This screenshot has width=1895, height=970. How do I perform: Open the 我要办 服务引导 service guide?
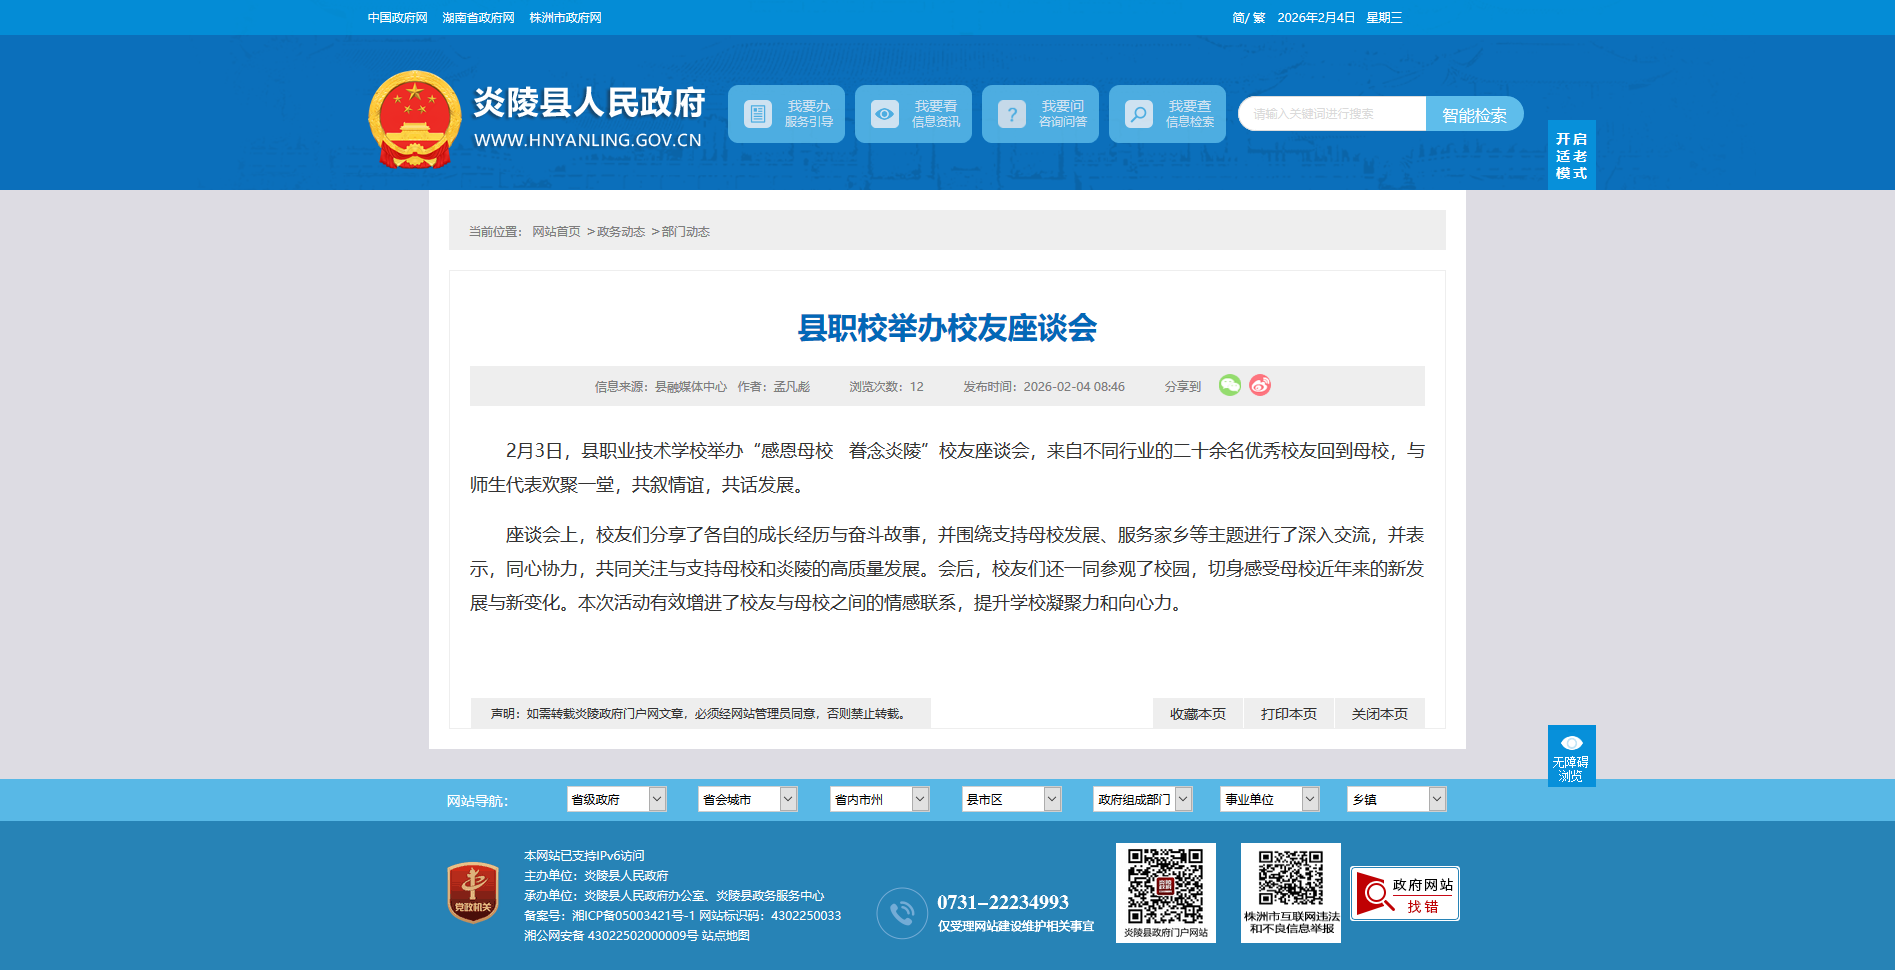786,114
